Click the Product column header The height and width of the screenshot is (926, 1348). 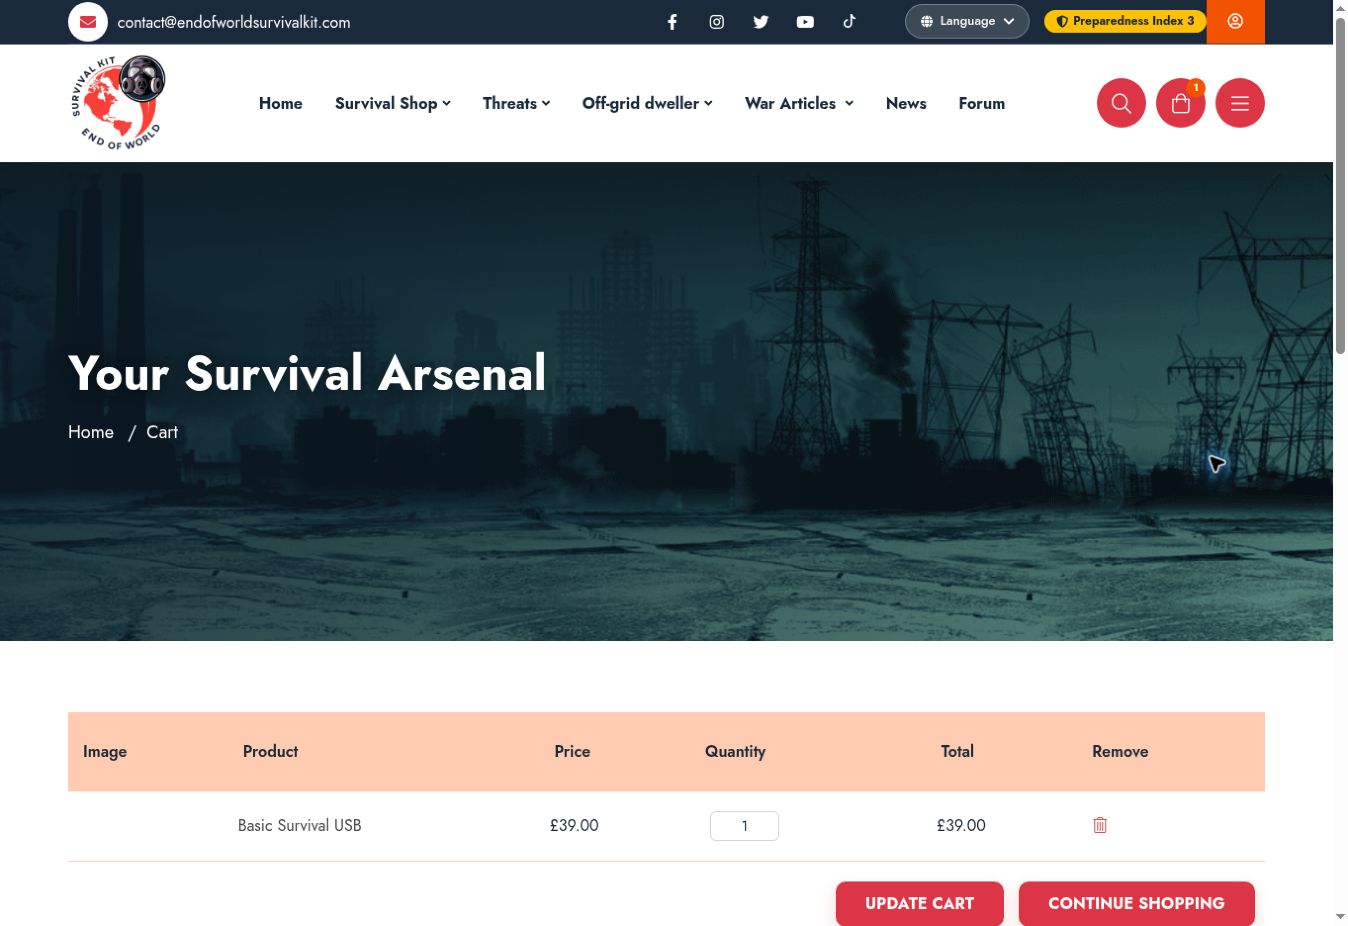pyautogui.click(x=270, y=751)
